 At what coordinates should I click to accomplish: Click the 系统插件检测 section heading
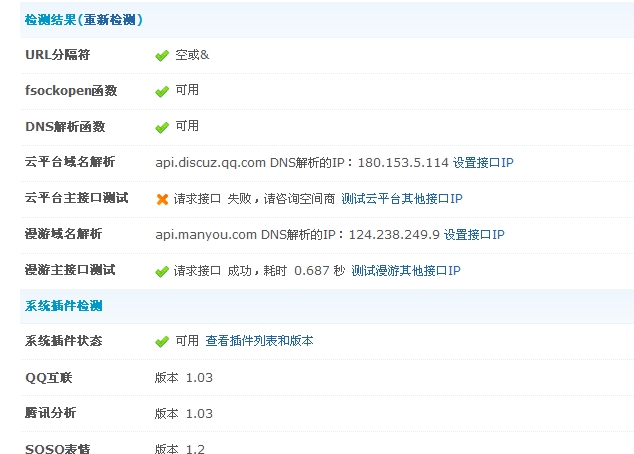(x=63, y=306)
